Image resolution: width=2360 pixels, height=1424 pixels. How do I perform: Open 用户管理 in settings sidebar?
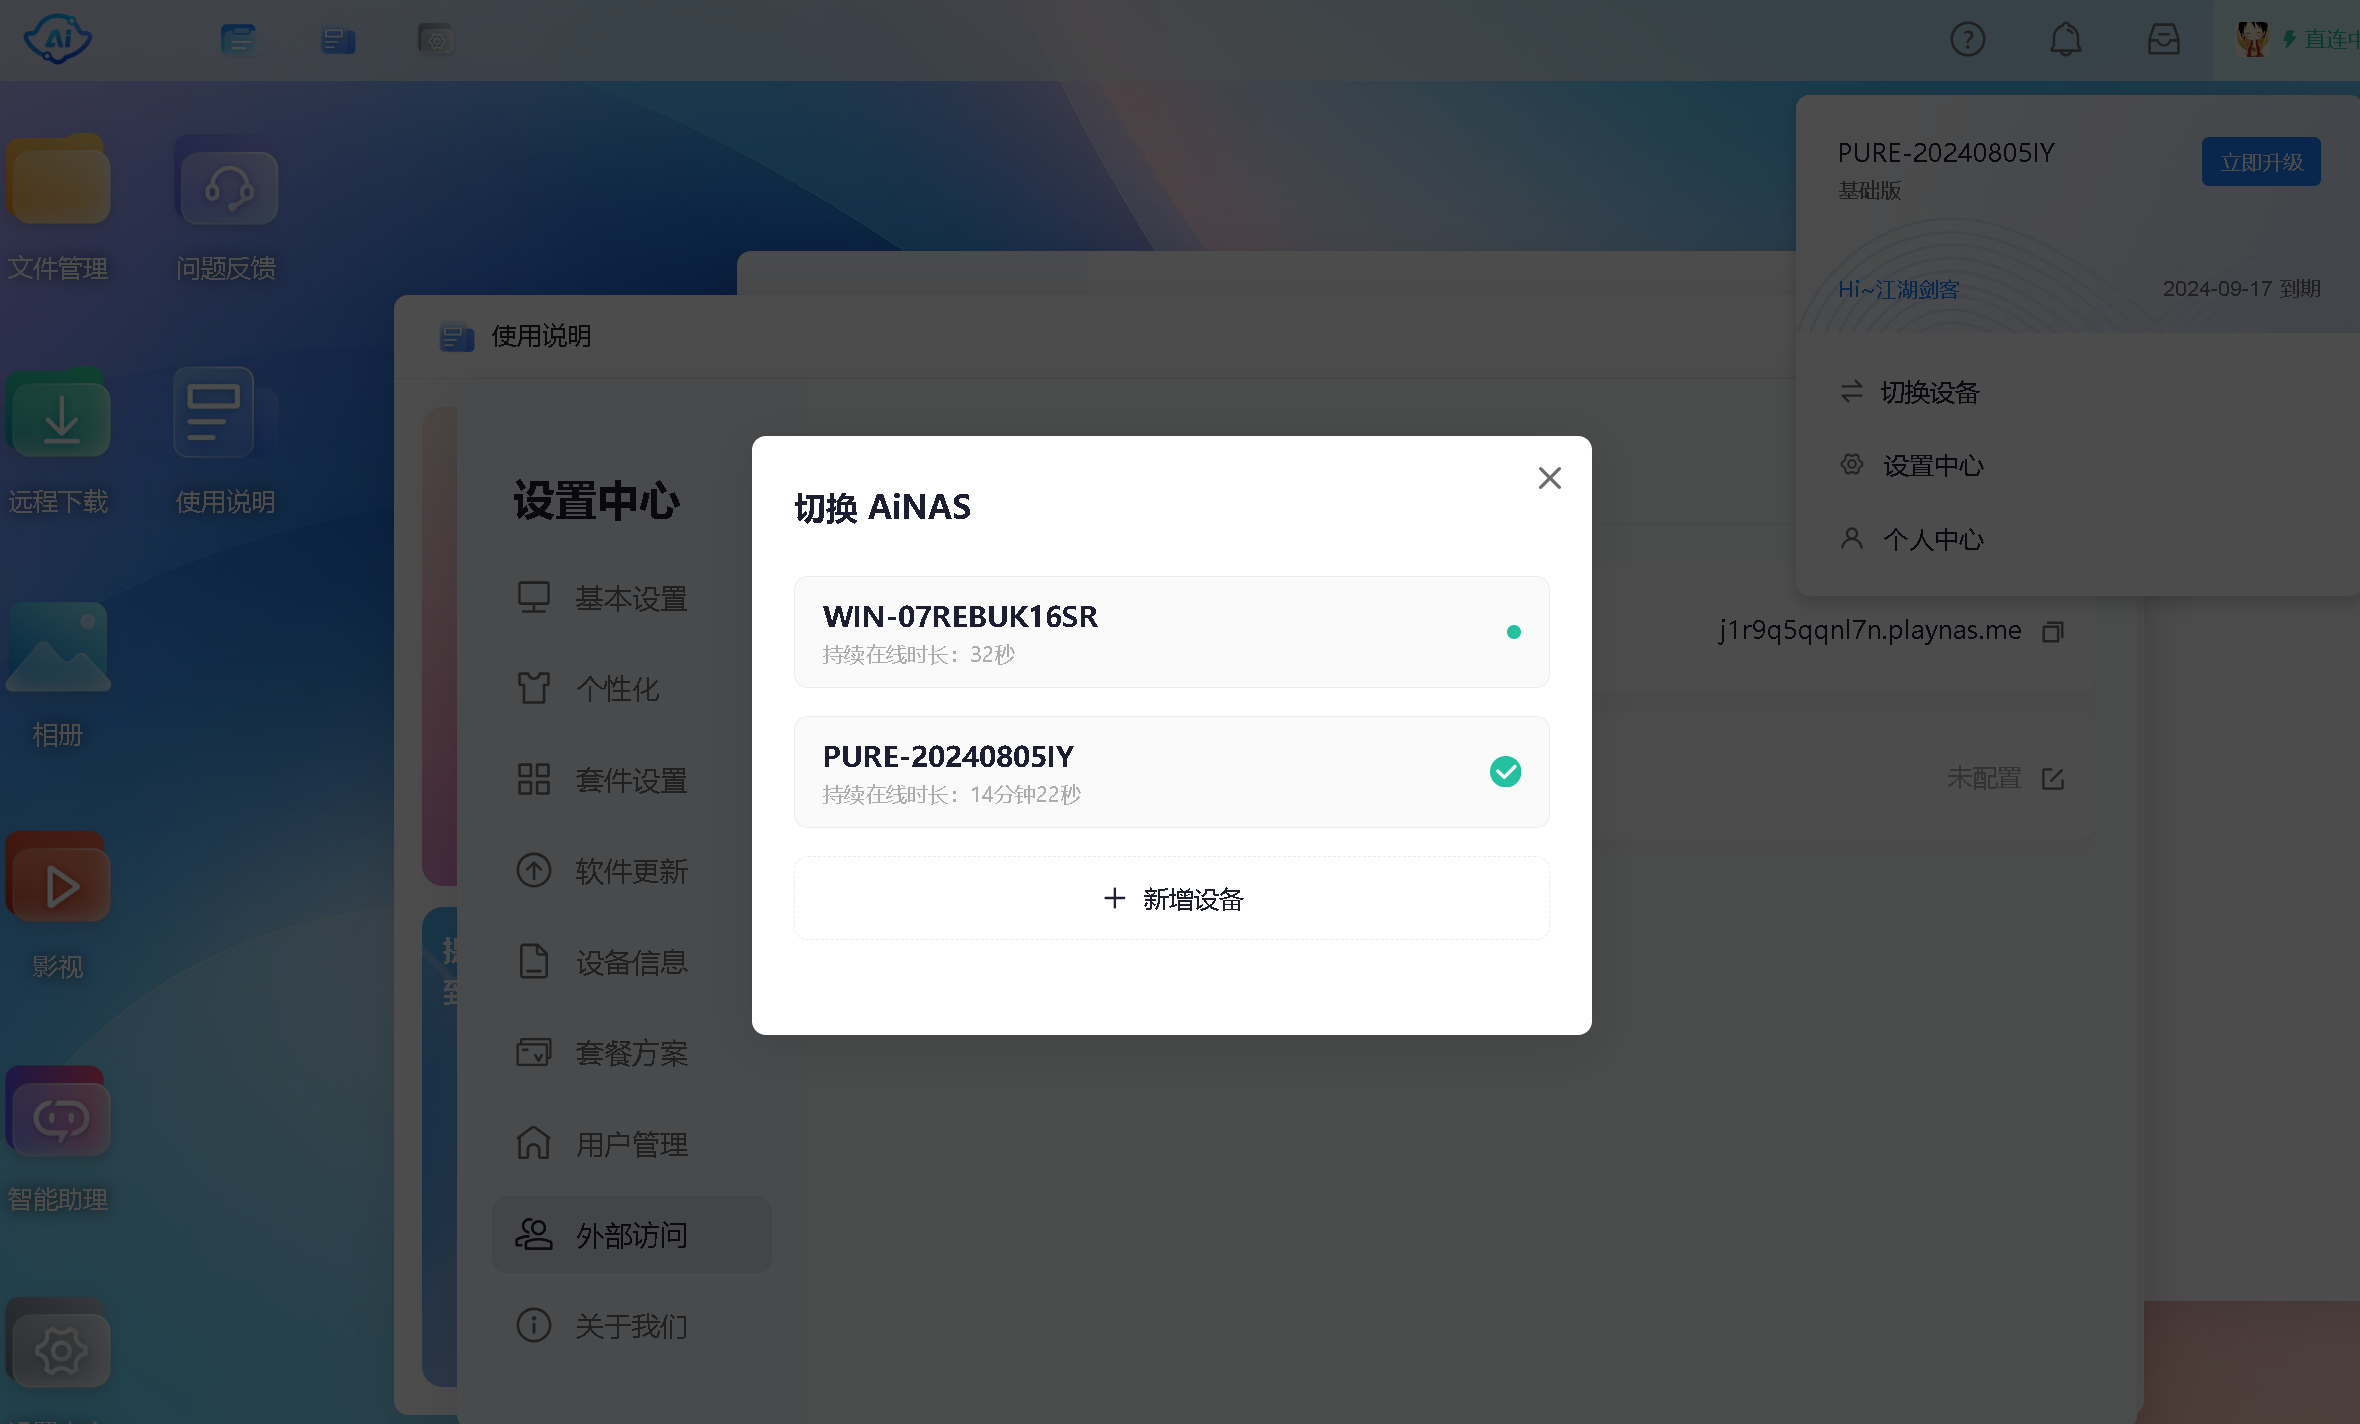(631, 1144)
